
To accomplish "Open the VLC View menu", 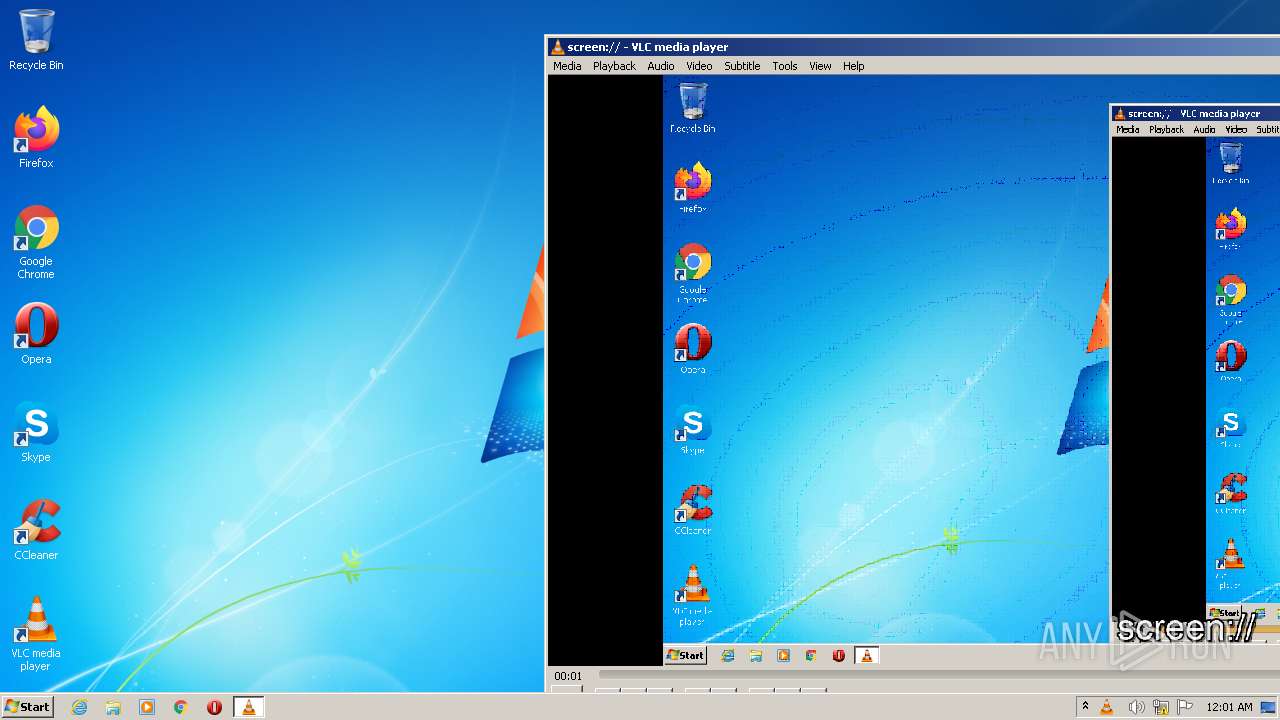I will [820, 66].
